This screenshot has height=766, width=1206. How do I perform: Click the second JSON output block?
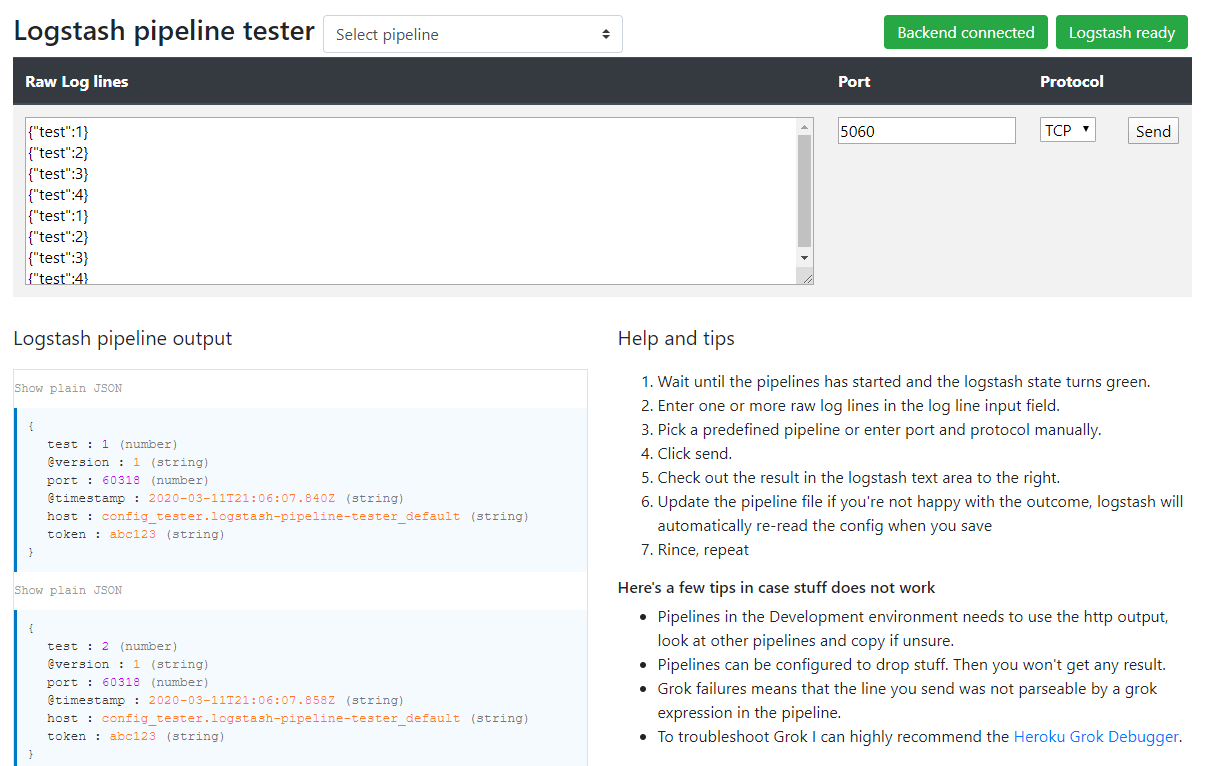[x=301, y=689]
